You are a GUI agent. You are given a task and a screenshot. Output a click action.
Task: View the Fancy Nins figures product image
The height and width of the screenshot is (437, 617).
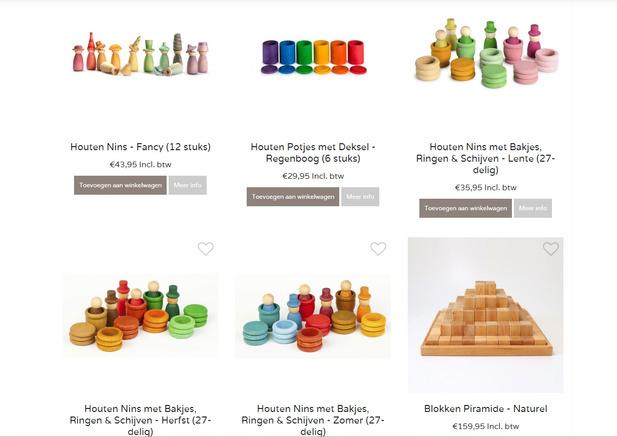pos(140,55)
